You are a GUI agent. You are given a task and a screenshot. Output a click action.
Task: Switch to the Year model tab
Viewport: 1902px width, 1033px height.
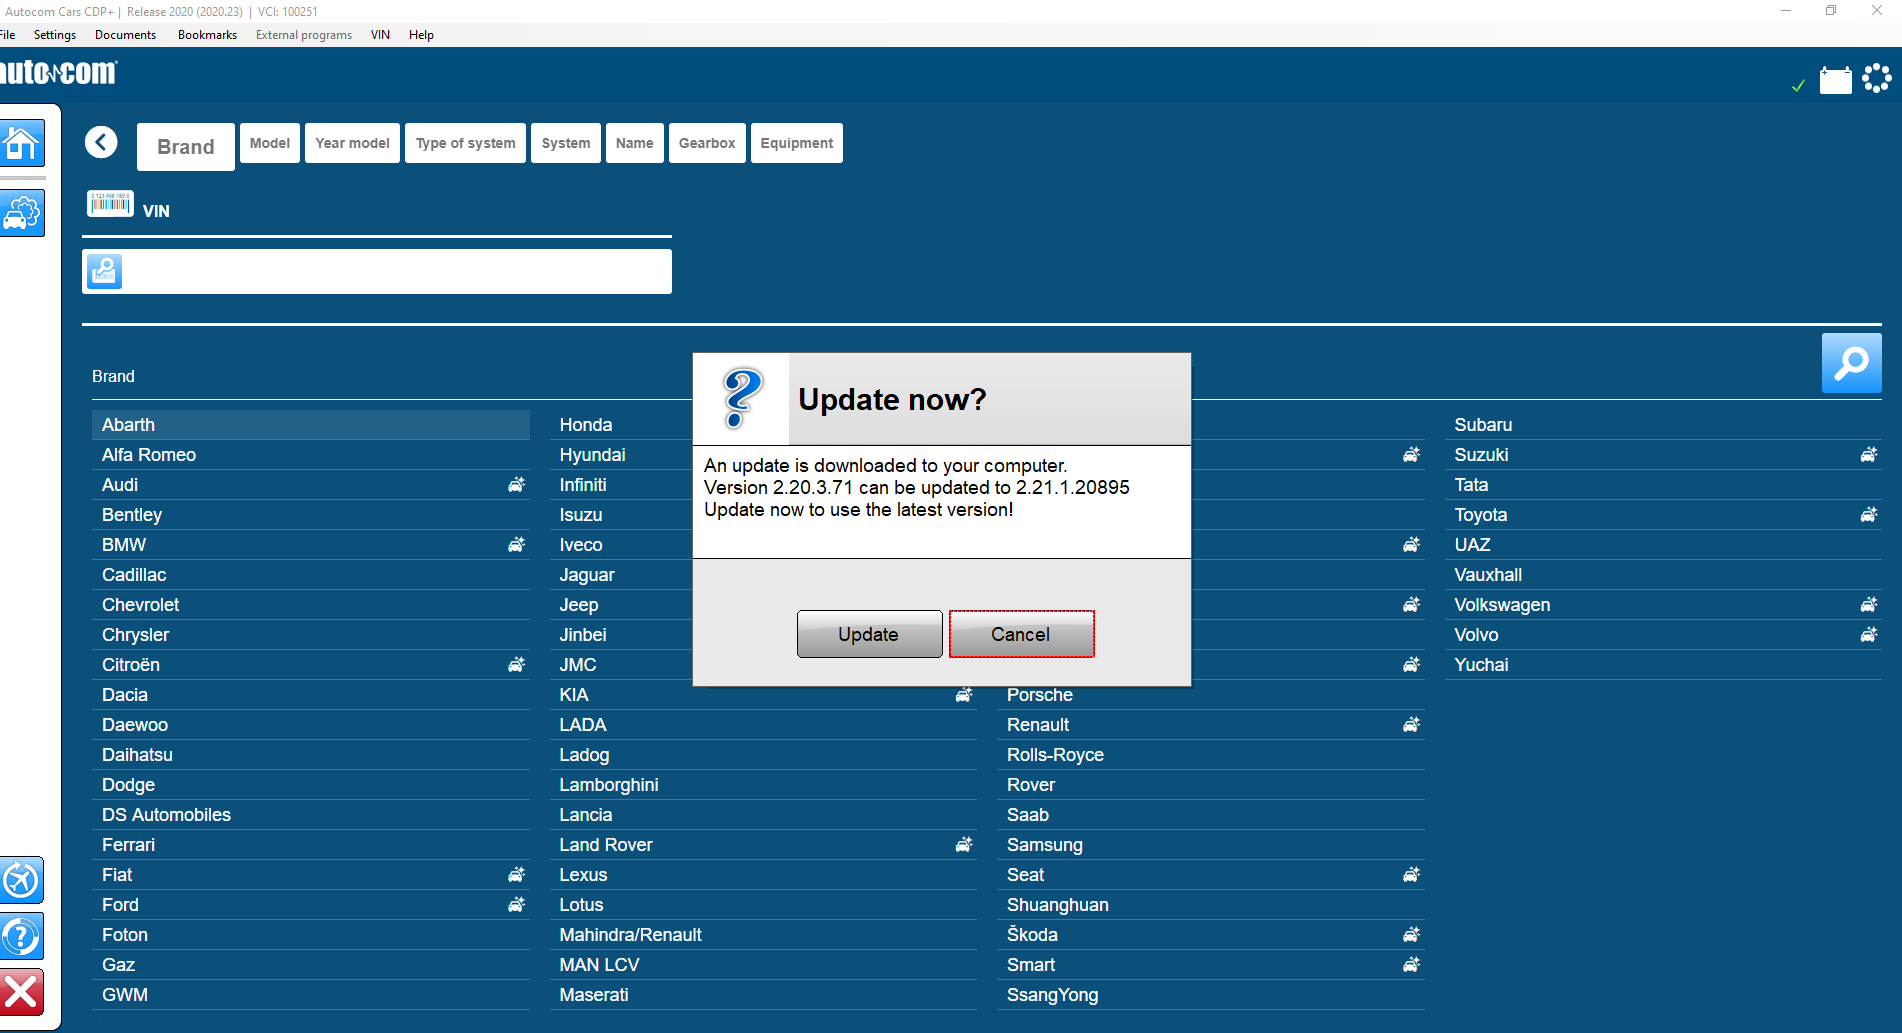[353, 143]
